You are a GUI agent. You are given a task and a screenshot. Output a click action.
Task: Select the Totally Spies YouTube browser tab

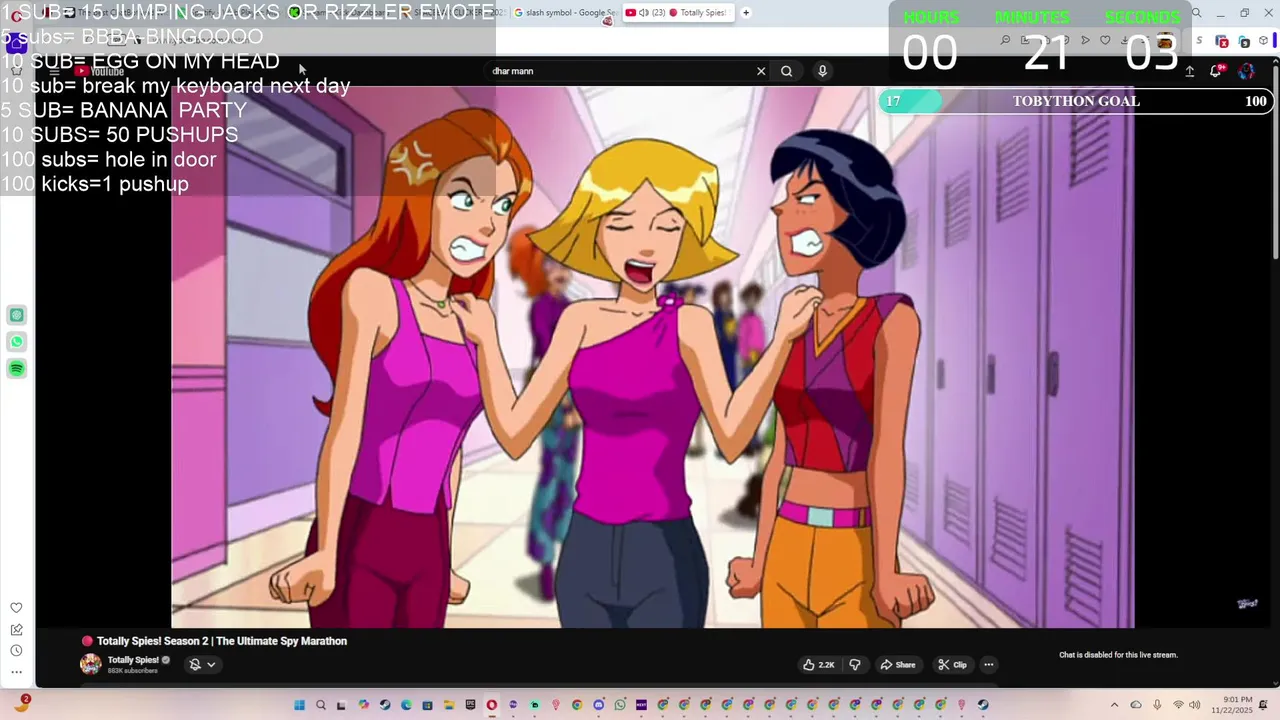click(x=678, y=13)
